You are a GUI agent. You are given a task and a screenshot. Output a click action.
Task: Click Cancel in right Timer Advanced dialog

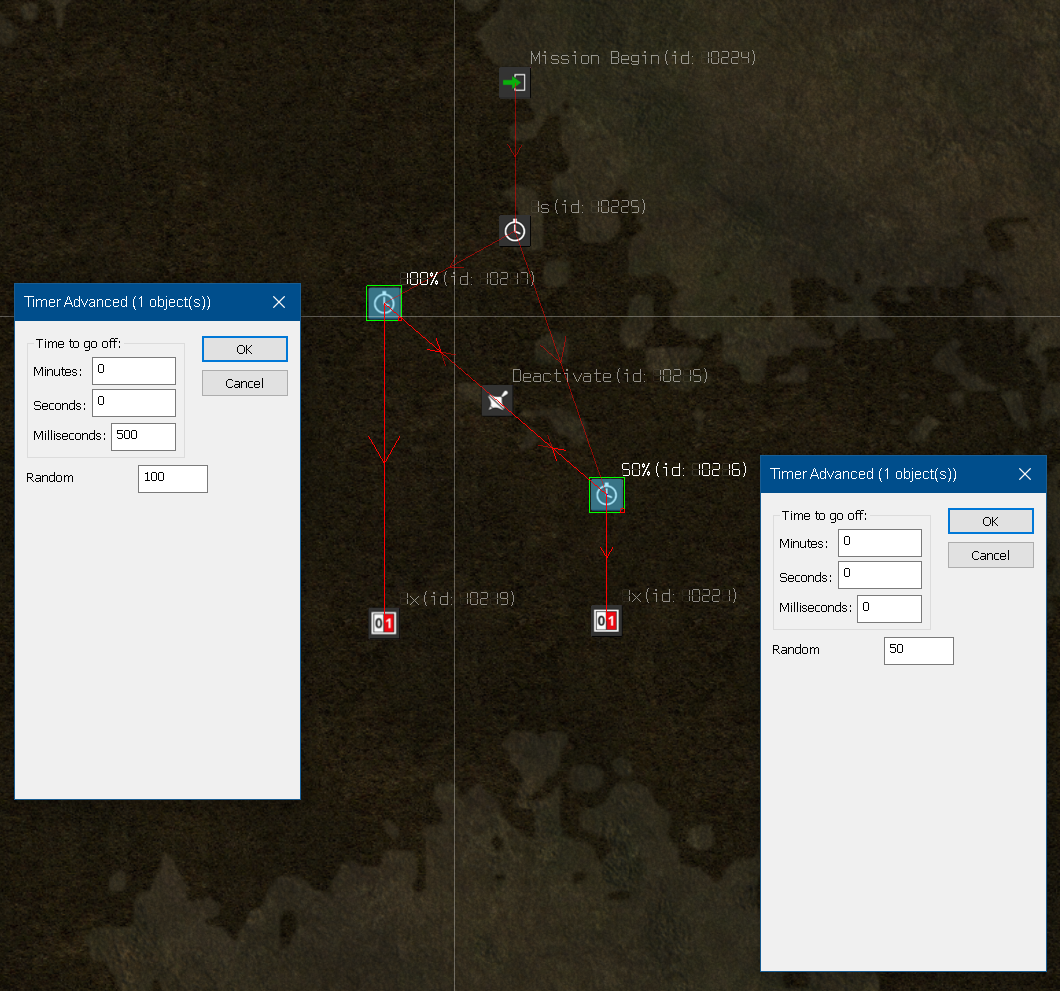click(990, 555)
